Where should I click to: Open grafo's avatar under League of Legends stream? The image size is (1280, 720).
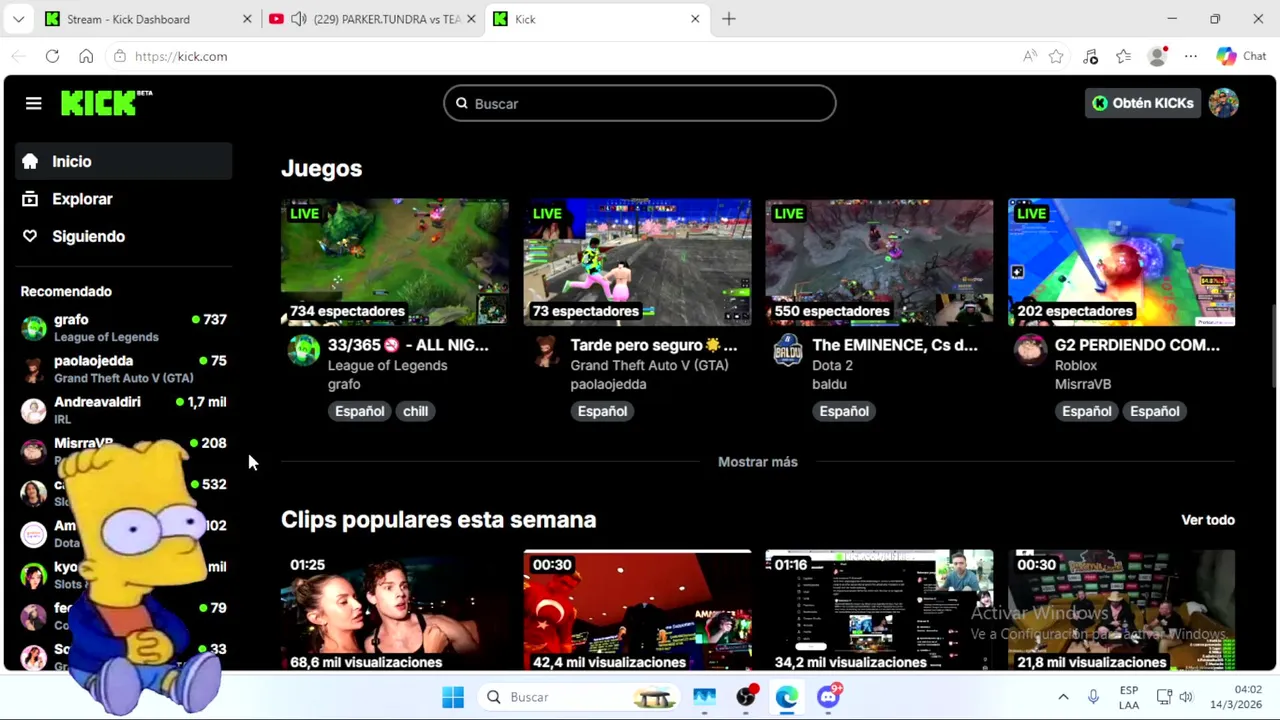coord(304,351)
